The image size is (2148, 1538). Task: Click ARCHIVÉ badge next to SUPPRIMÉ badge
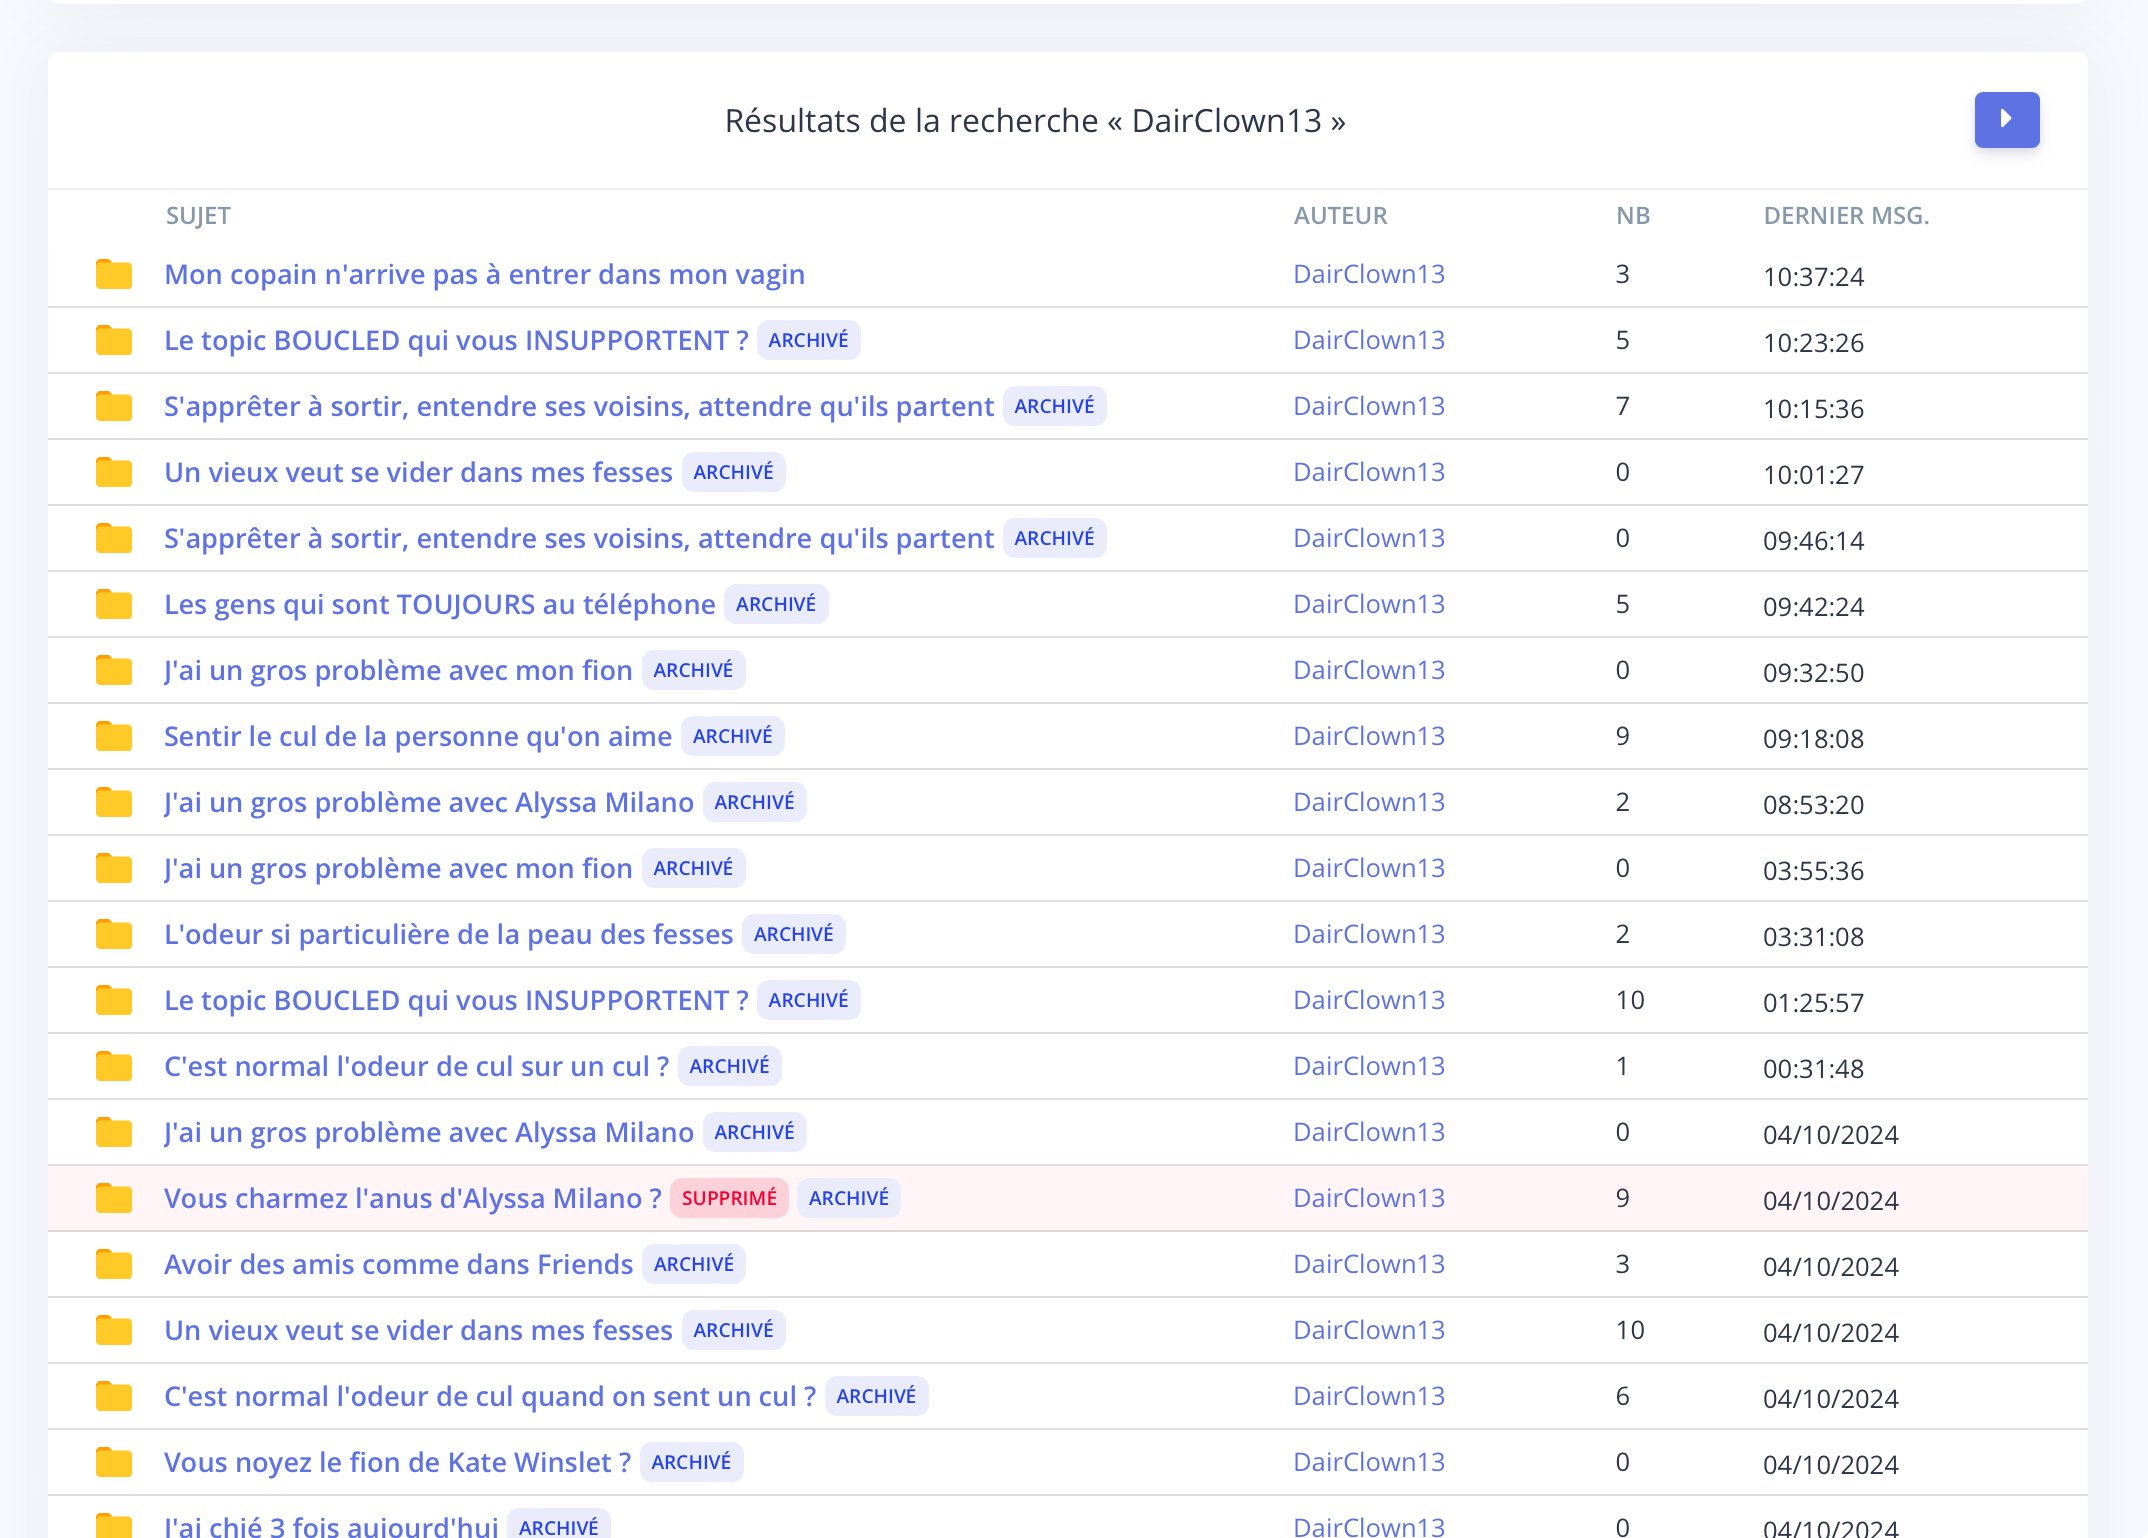[x=848, y=1198]
